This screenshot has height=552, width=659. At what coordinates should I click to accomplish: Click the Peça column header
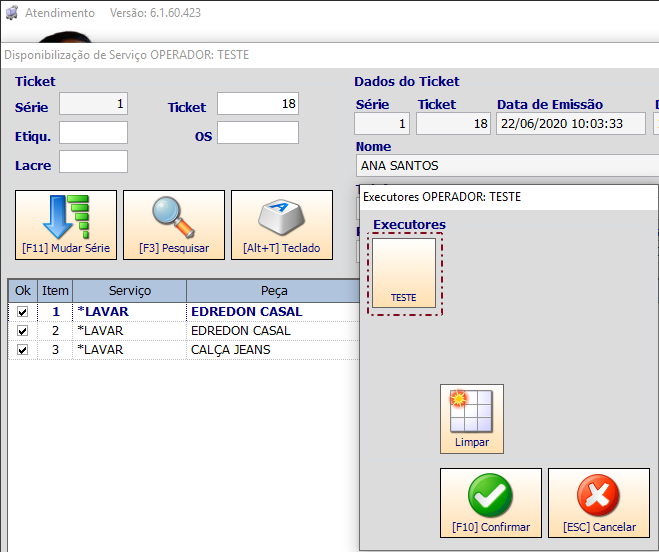coord(274,291)
